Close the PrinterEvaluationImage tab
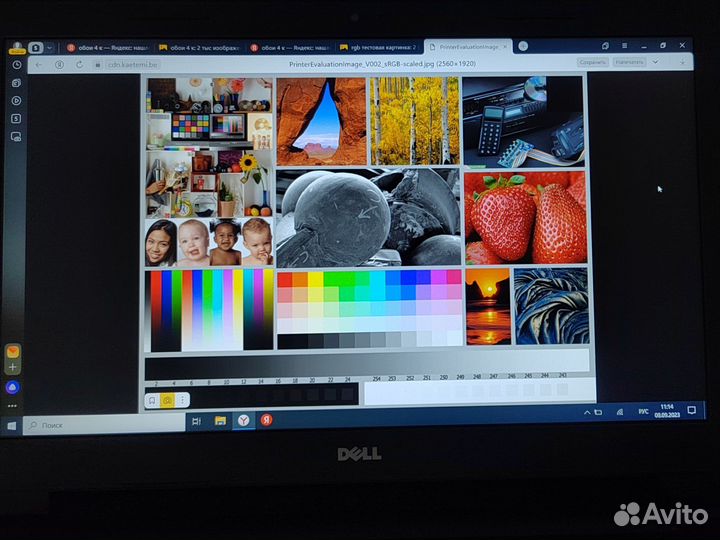Screen dimensions: 720x540 point(505,46)
